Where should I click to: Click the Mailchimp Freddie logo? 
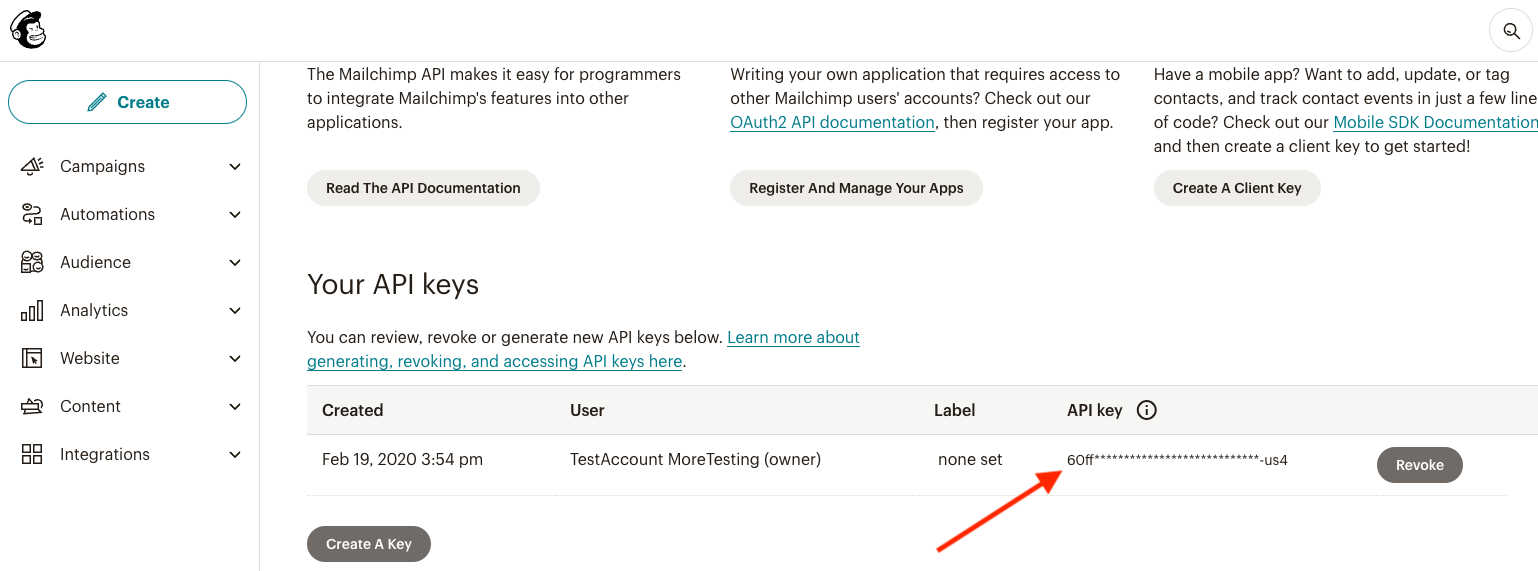coord(28,30)
